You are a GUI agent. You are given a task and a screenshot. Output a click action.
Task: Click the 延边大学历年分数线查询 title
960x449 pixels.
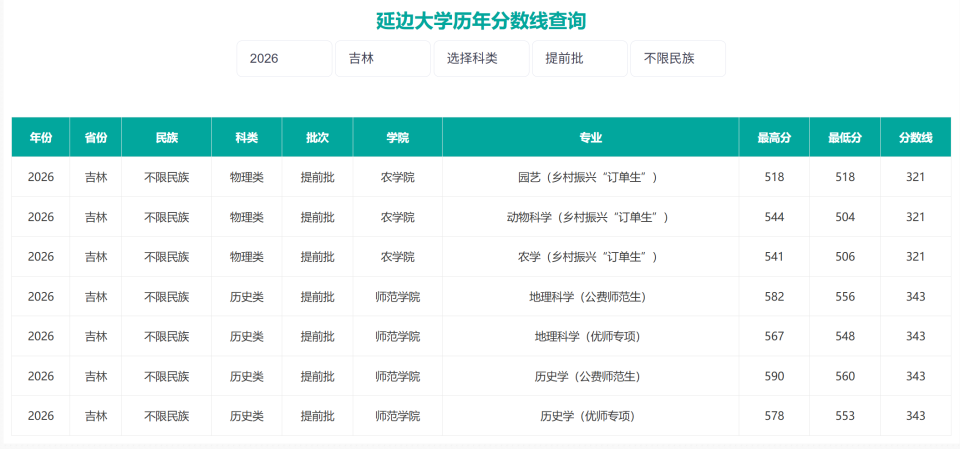pyautogui.click(x=481, y=21)
